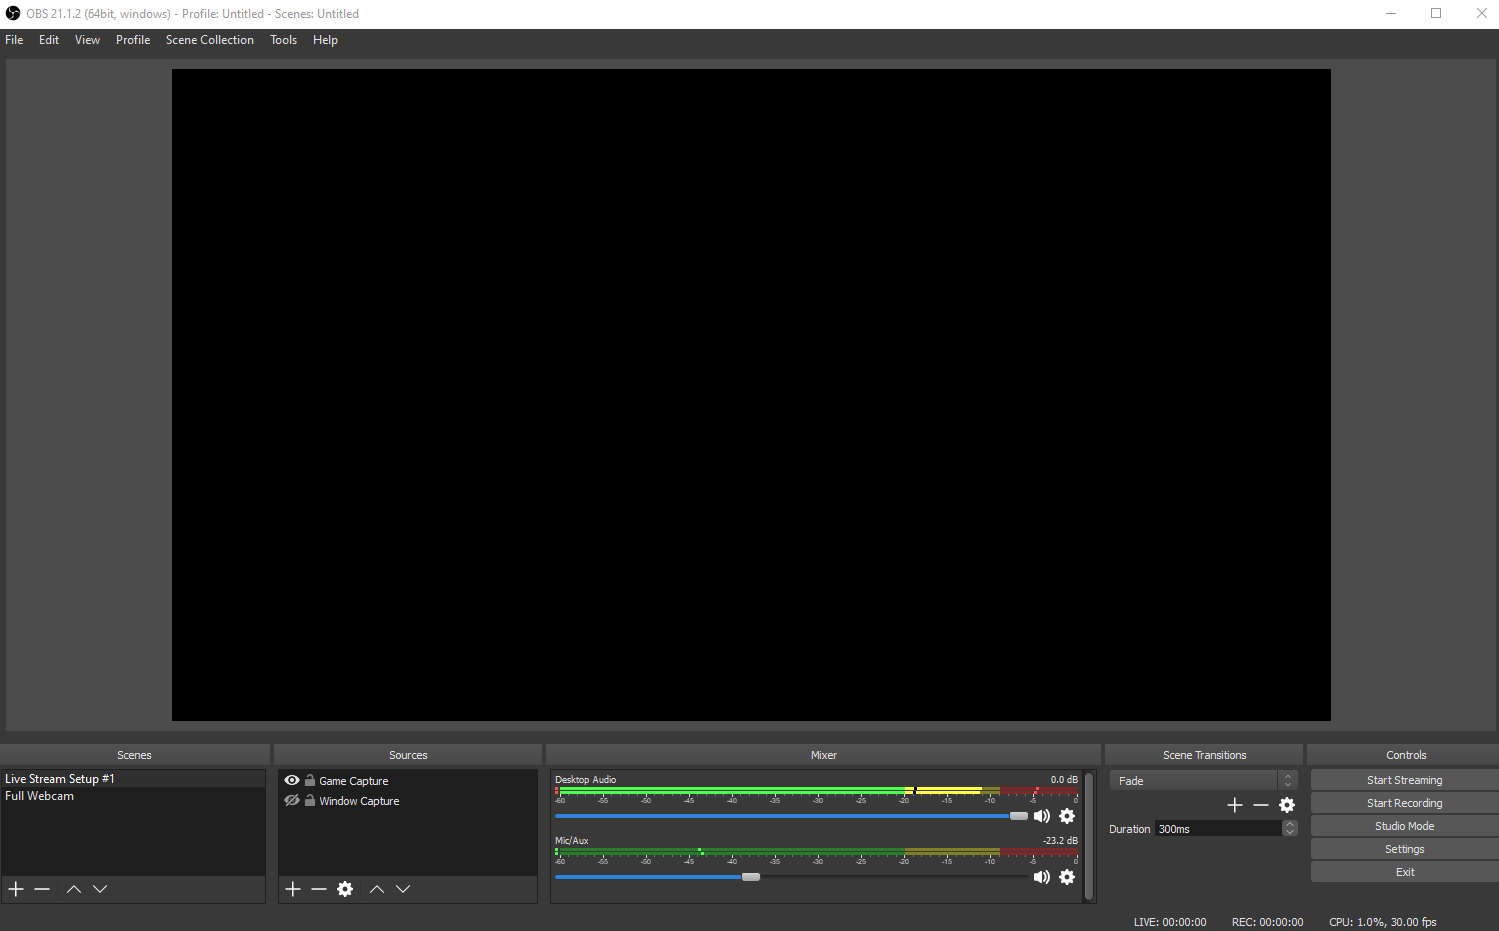Click the Duration input field

[x=1219, y=828]
